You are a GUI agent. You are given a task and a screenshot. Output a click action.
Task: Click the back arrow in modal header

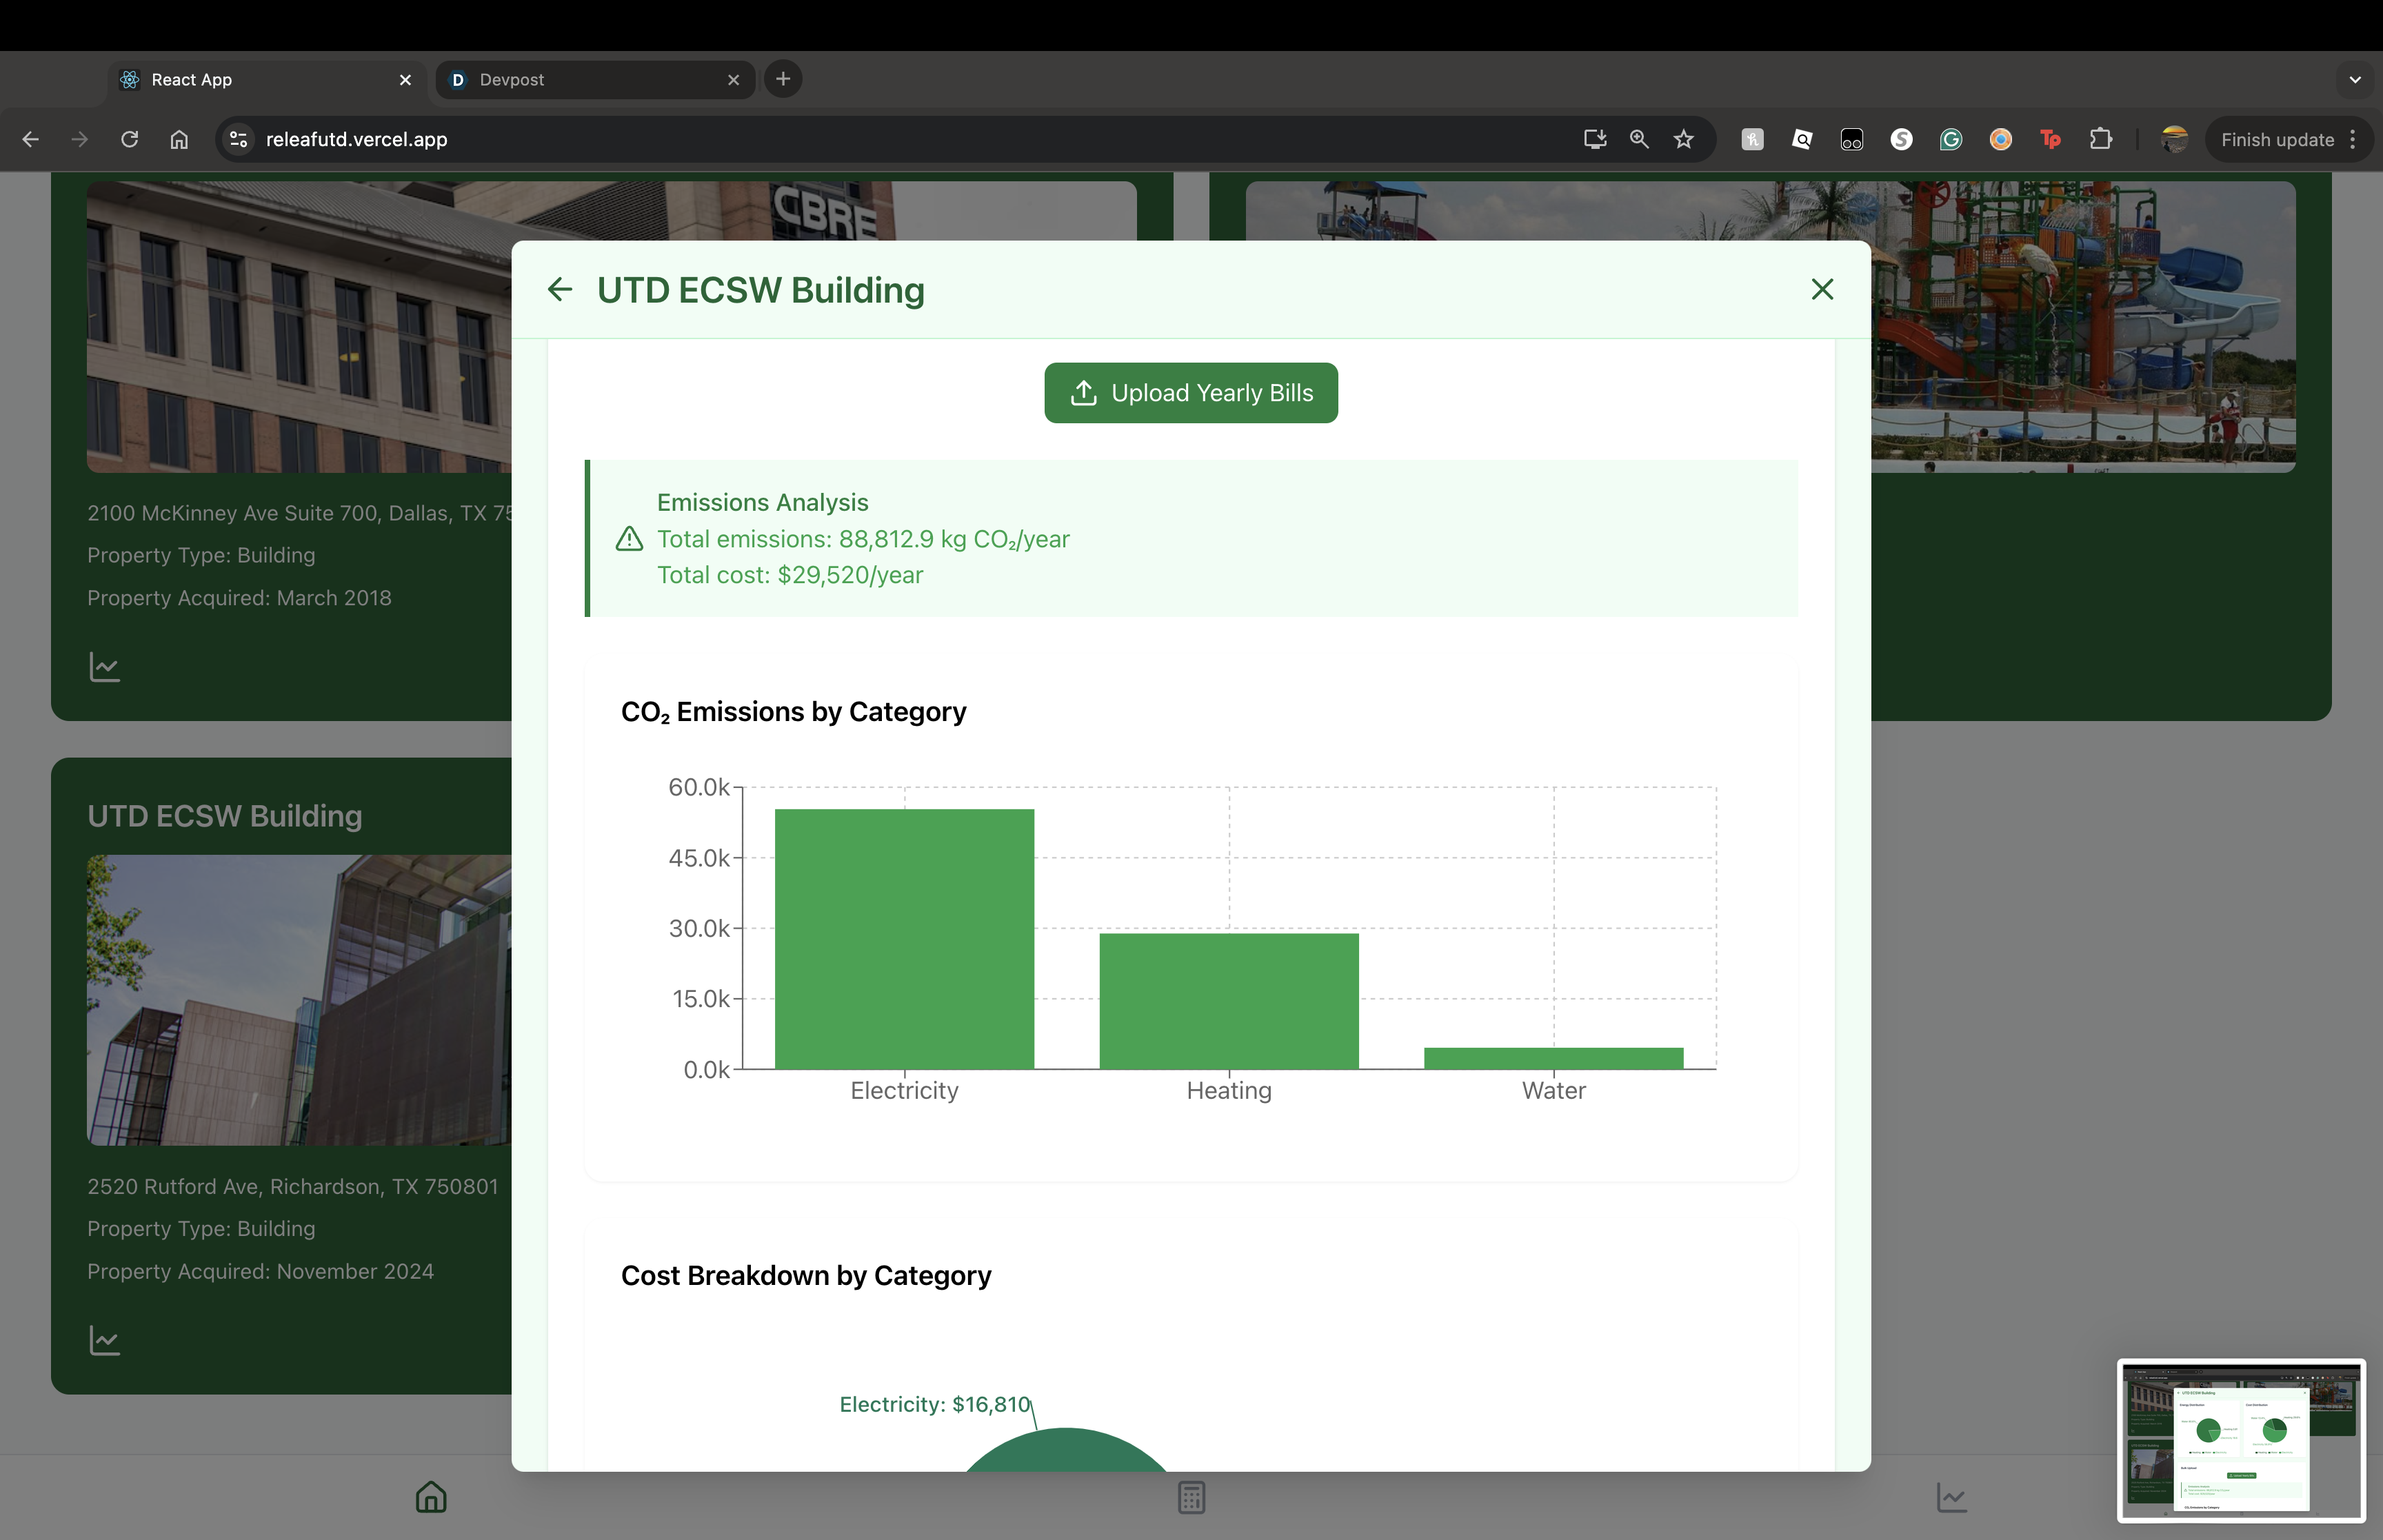coord(560,290)
